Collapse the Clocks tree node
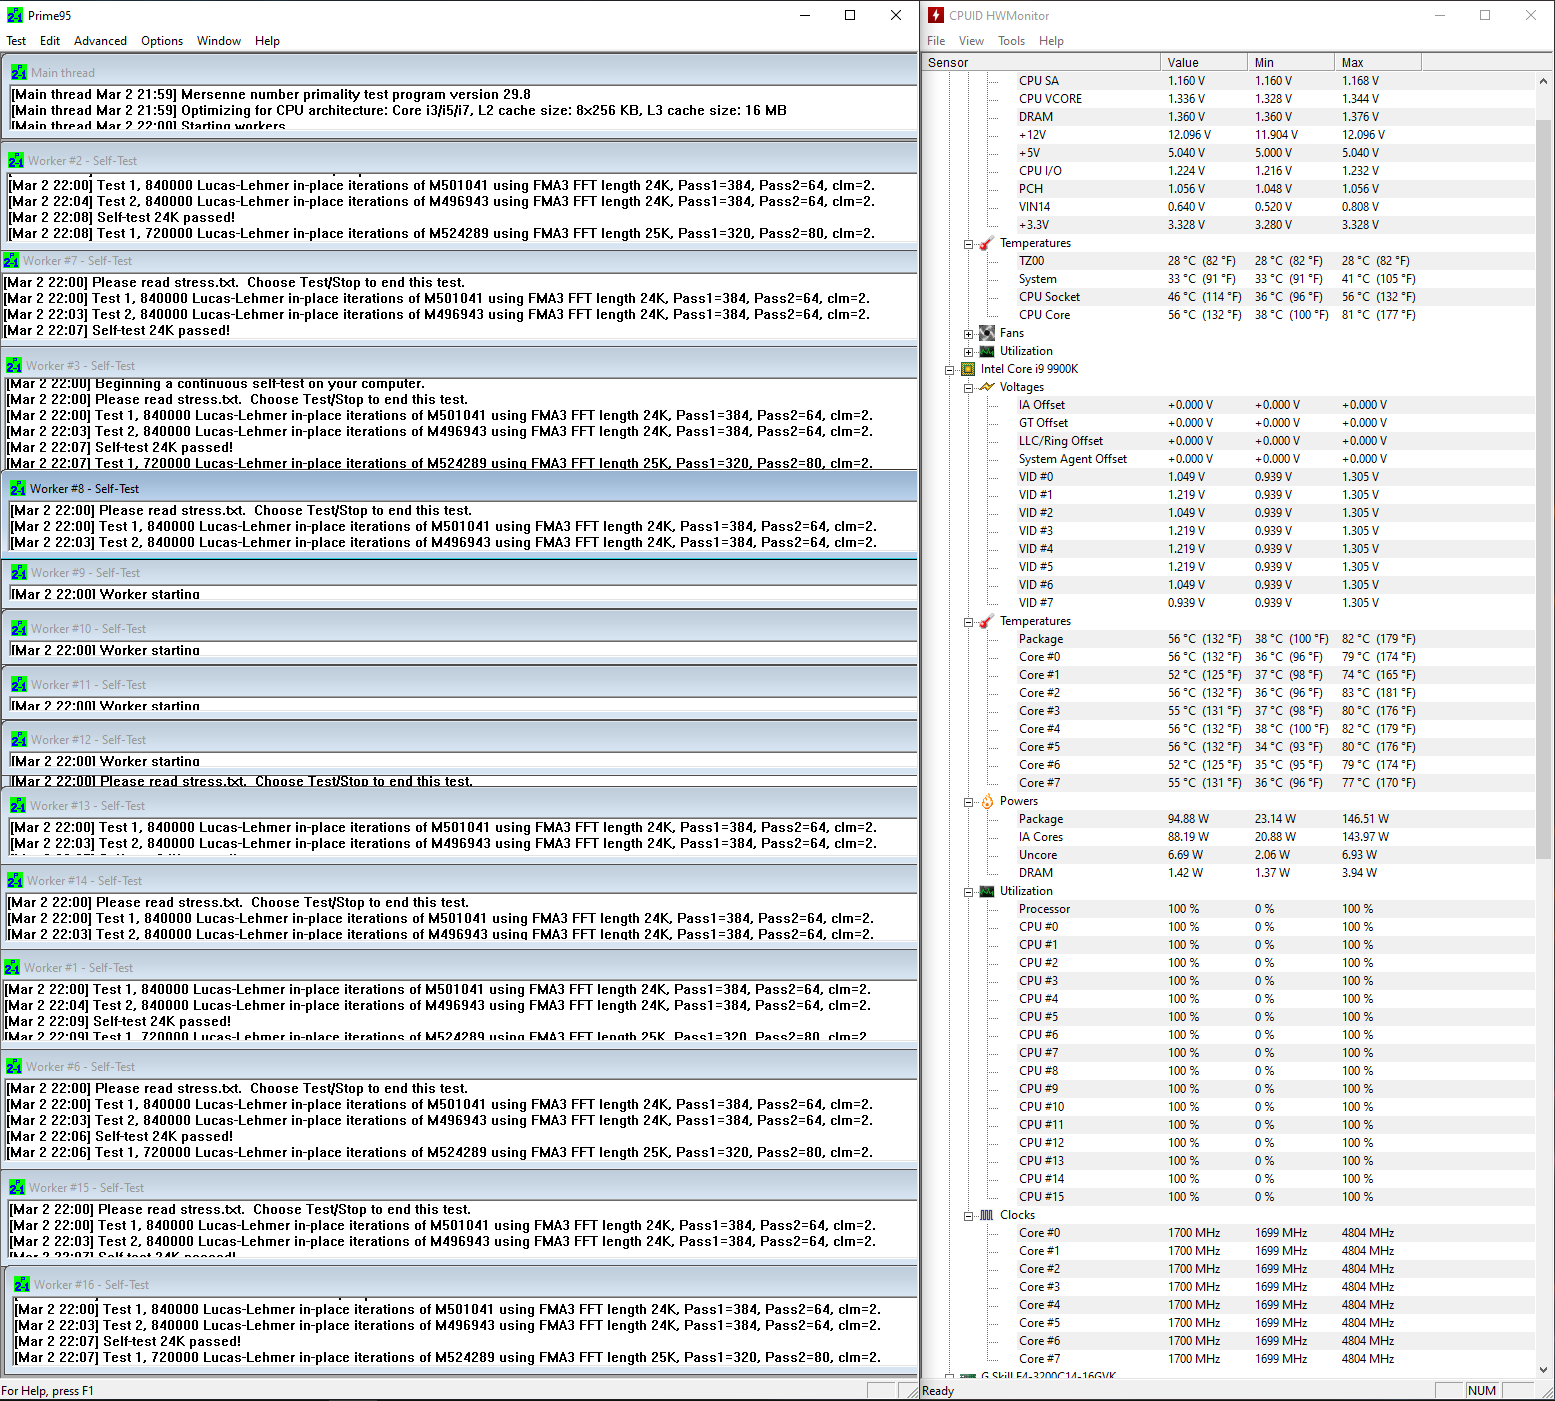Image resolution: width=1555 pixels, height=1401 pixels. [x=968, y=1216]
